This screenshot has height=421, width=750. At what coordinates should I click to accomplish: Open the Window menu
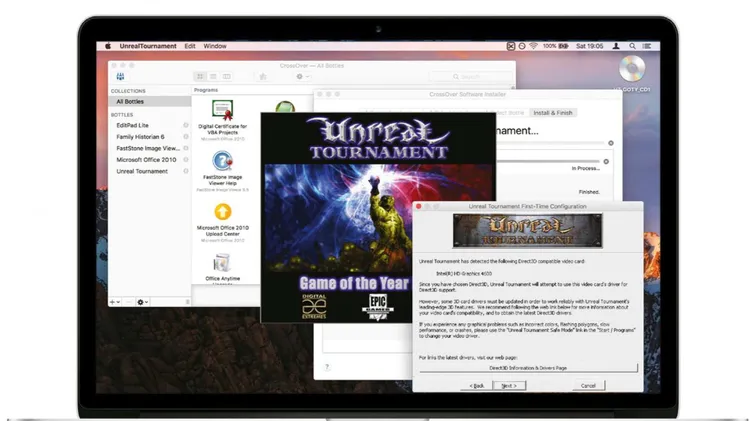[x=215, y=46]
